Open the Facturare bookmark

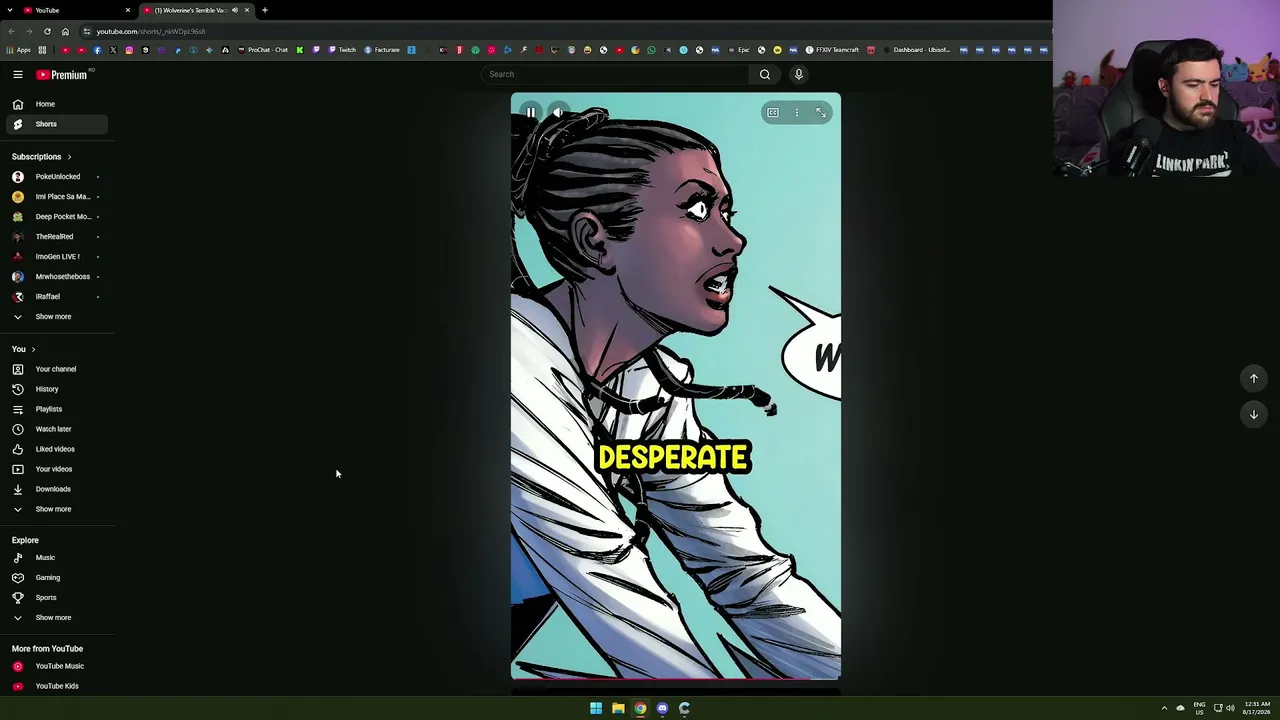(x=382, y=50)
